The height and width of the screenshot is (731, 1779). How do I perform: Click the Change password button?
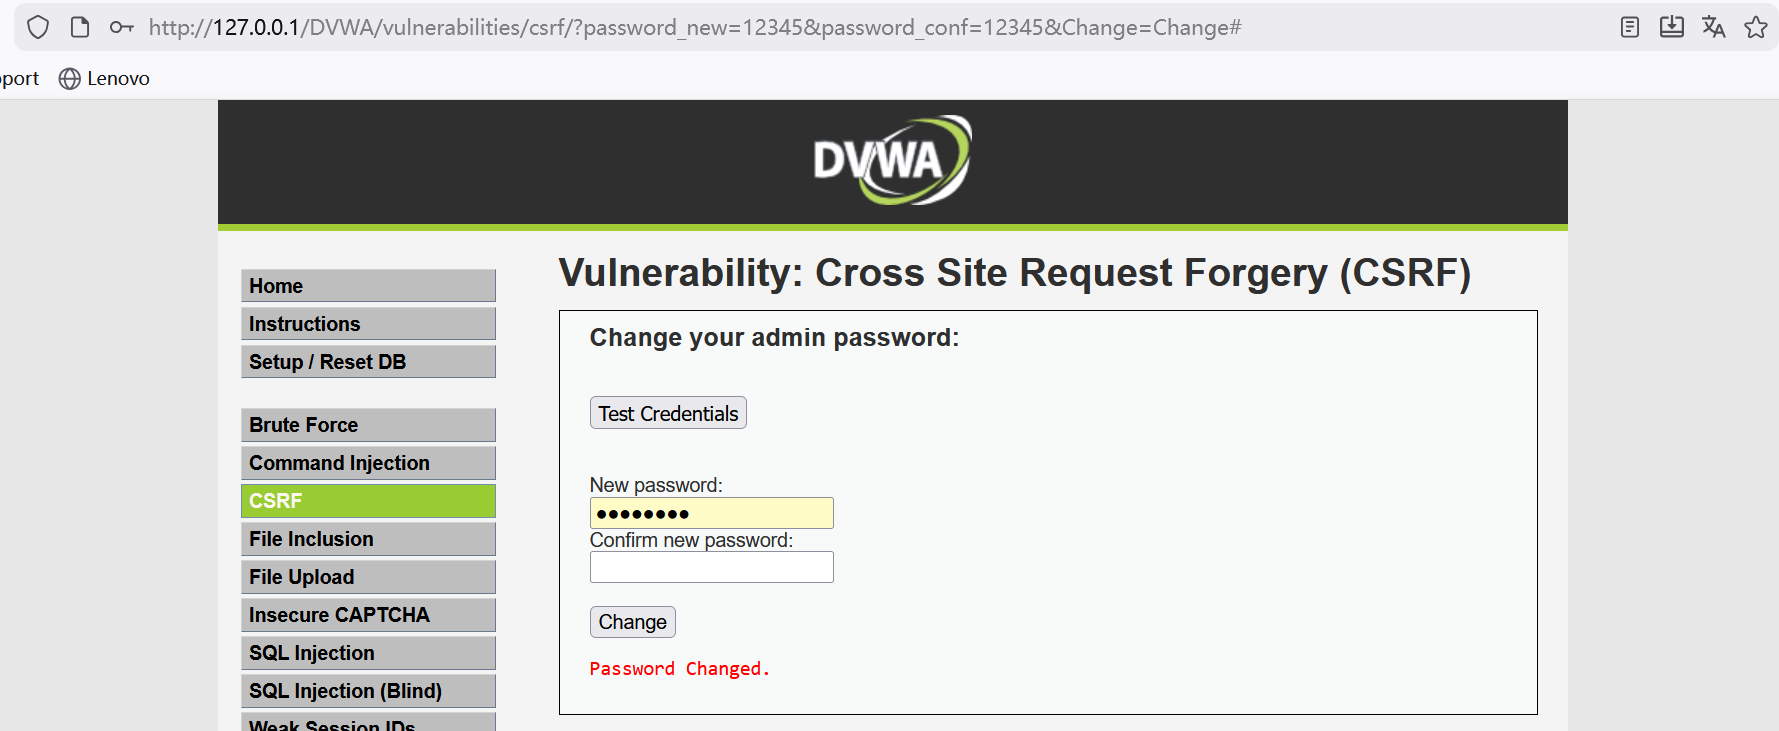(632, 622)
